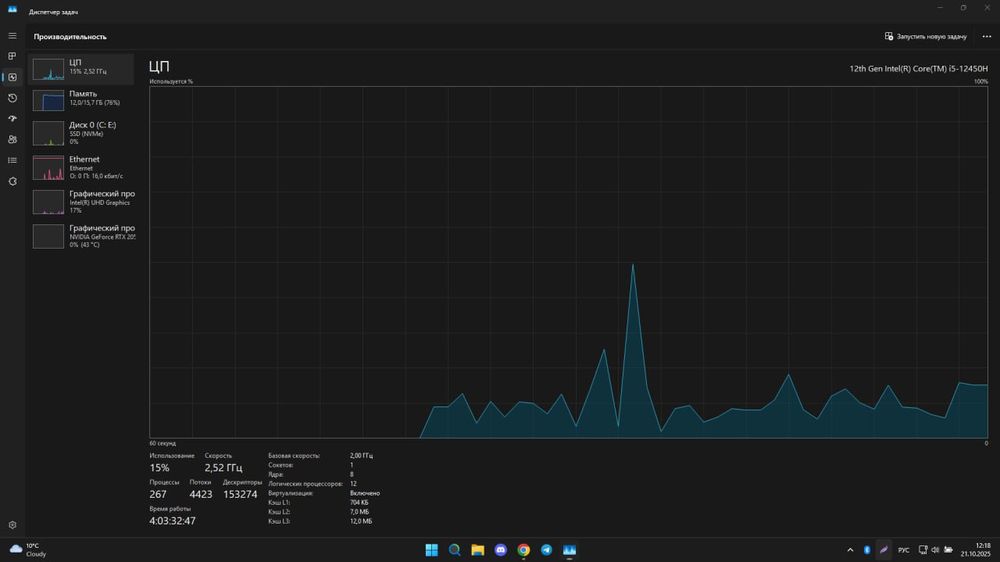Open taskbar Search
This screenshot has width=1000, height=562.
pos(455,550)
